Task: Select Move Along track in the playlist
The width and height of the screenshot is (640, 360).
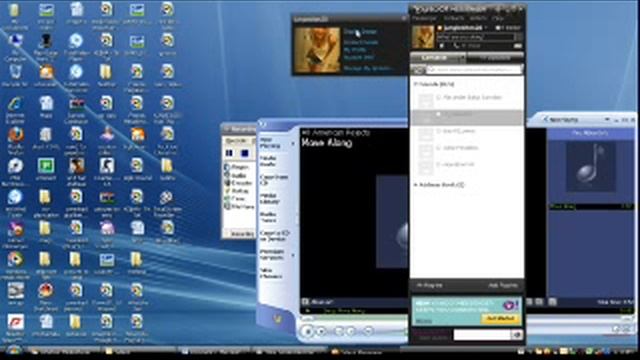Action: [x=591, y=207]
